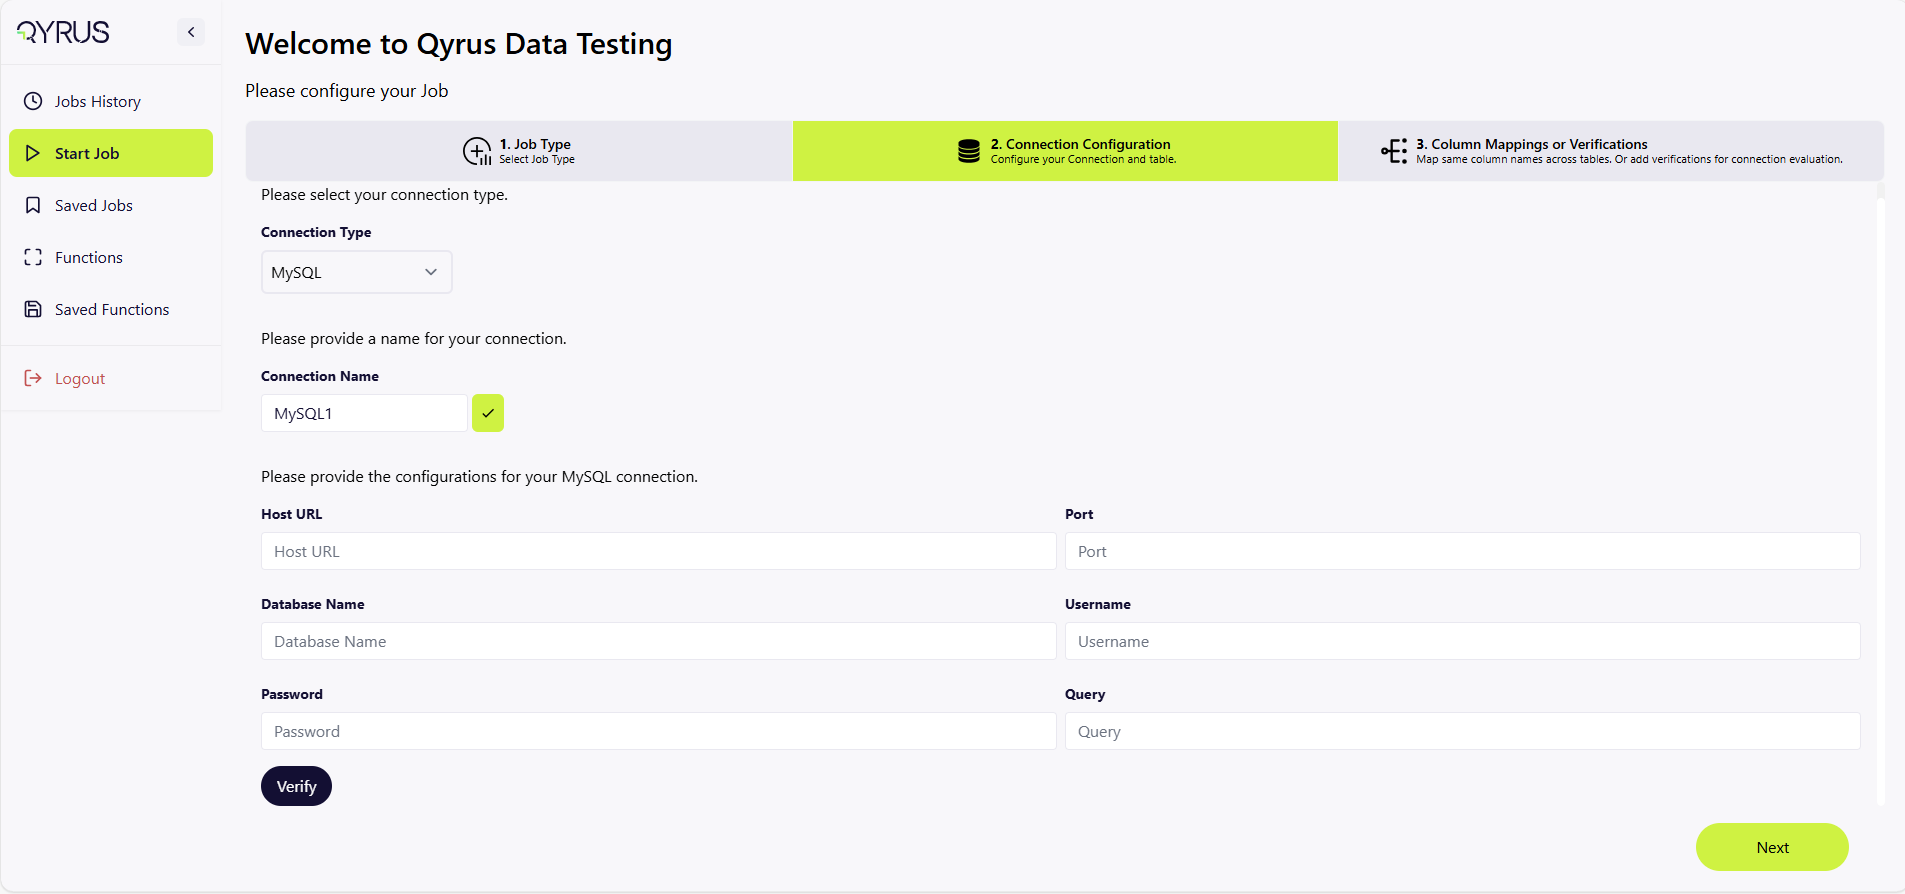The width and height of the screenshot is (1905, 894).
Task: Click the Qyrus logo
Action: point(63,32)
